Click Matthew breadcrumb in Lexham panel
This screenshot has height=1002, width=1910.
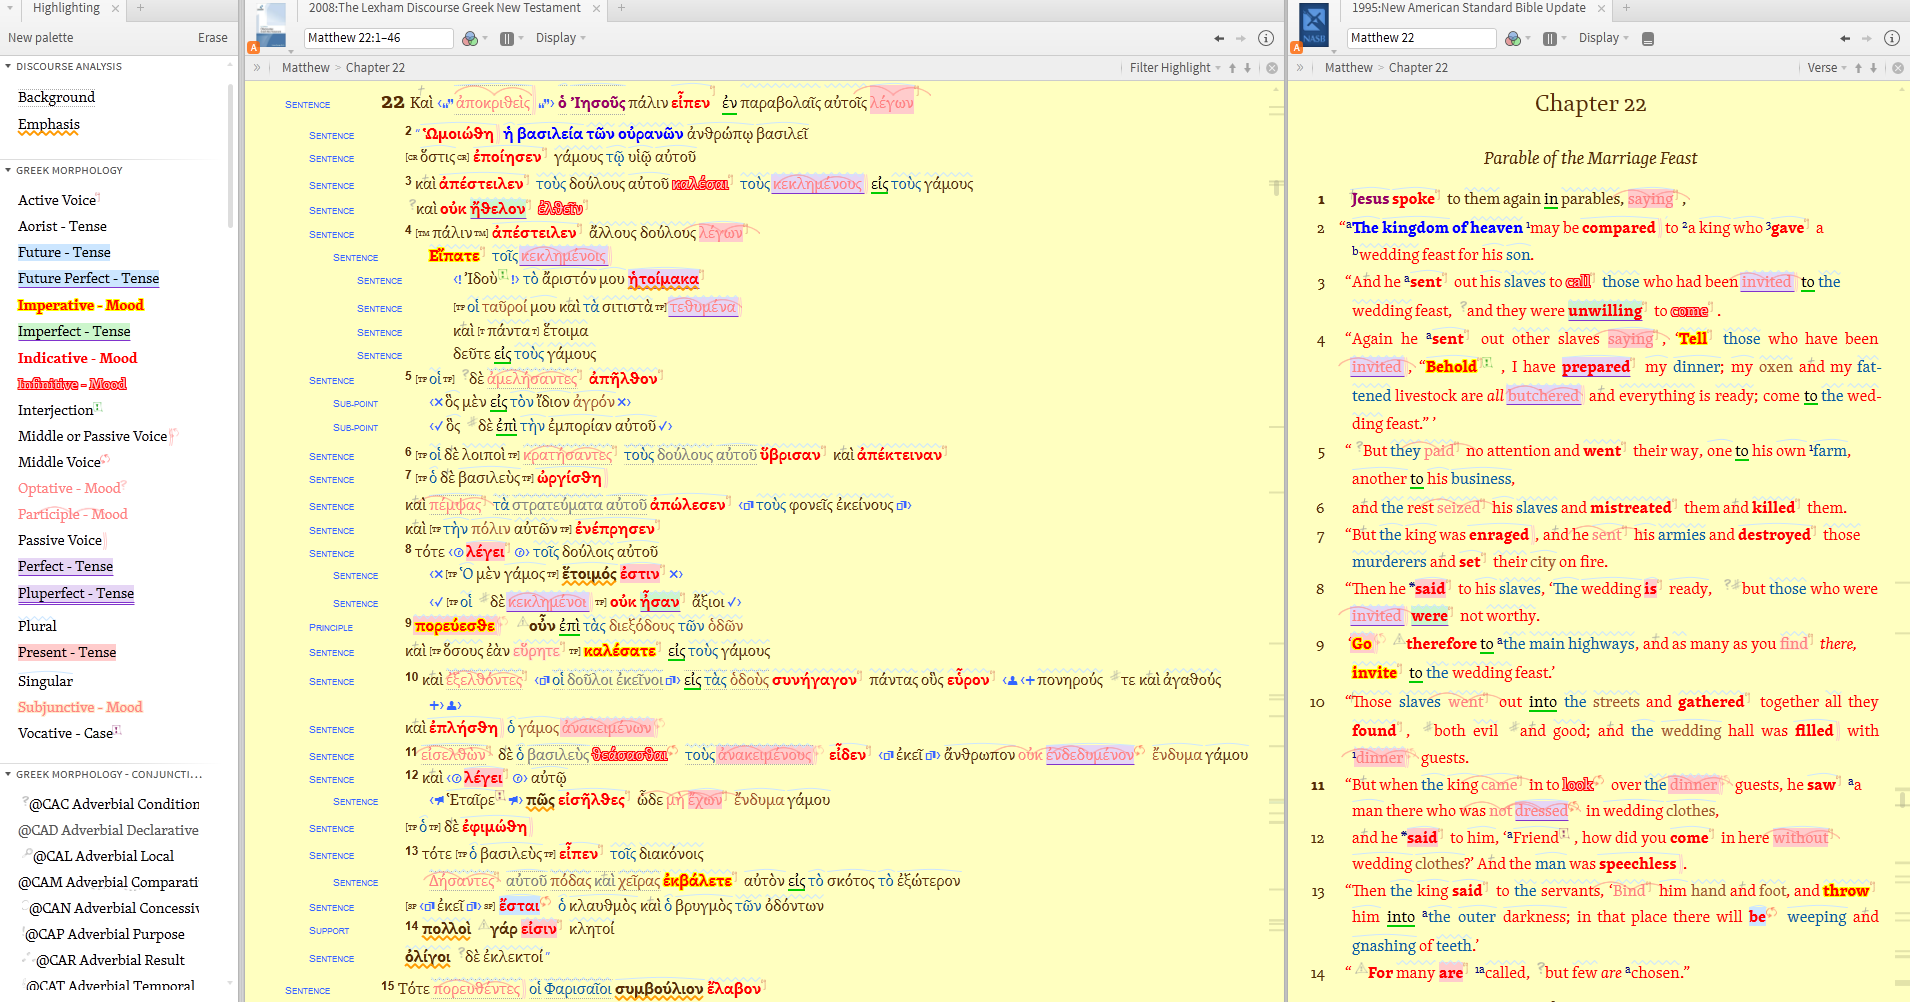tap(305, 68)
